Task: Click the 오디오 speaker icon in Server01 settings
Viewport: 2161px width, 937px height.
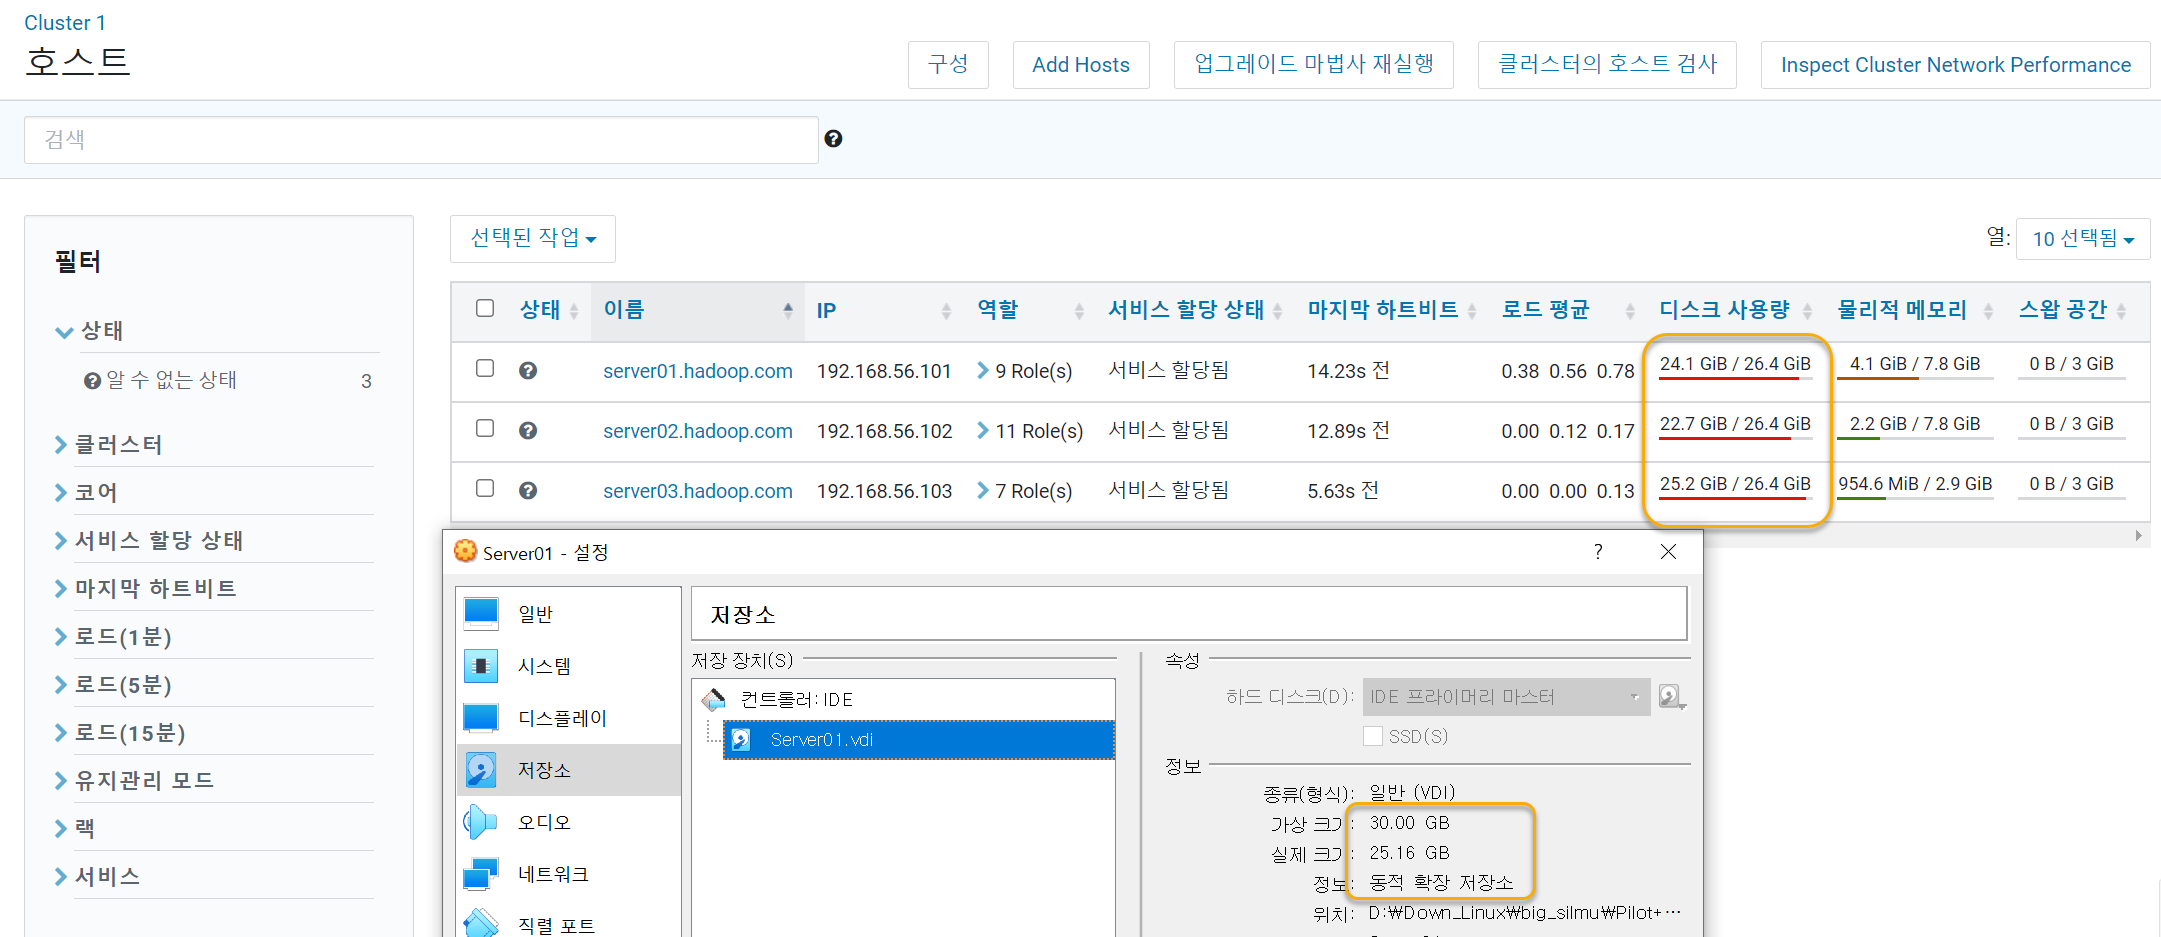Action: coord(481,821)
